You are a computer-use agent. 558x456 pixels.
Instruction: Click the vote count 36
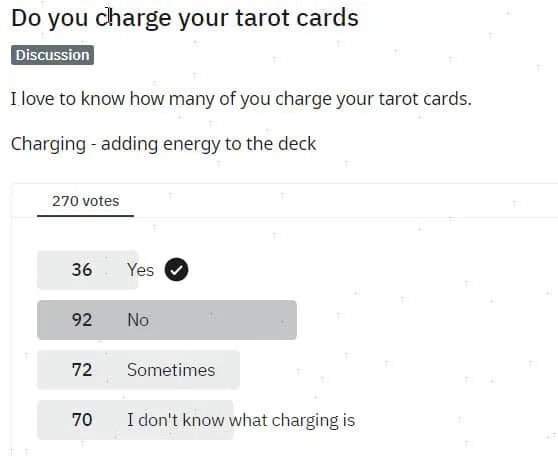tap(82, 269)
